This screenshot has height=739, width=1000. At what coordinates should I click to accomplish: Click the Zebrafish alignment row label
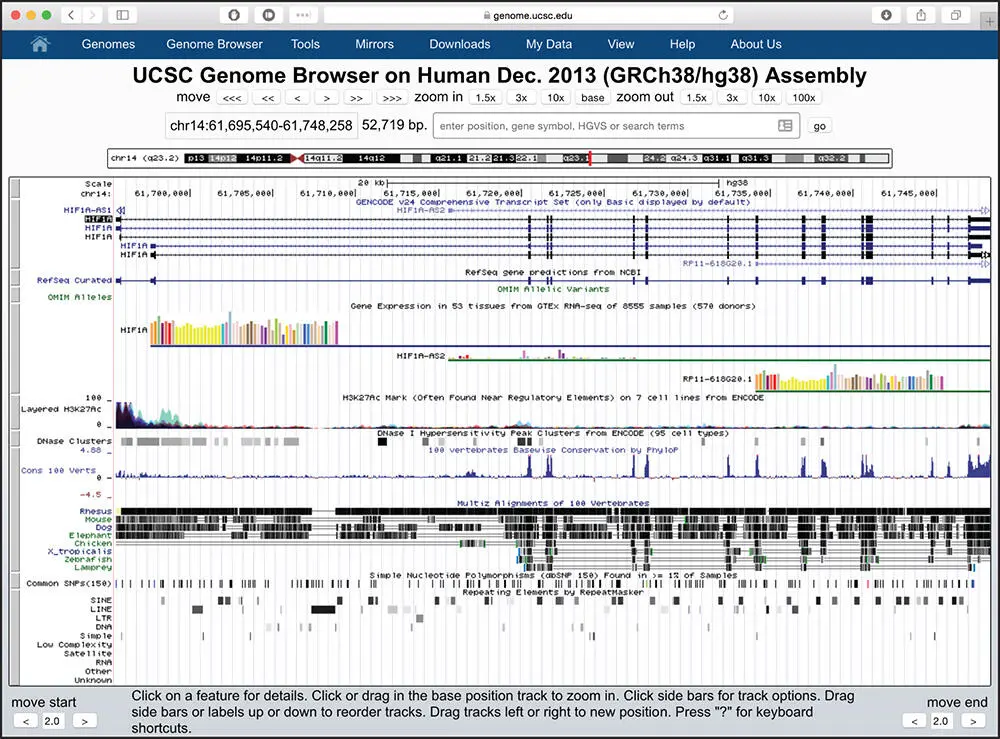pos(88,559)
